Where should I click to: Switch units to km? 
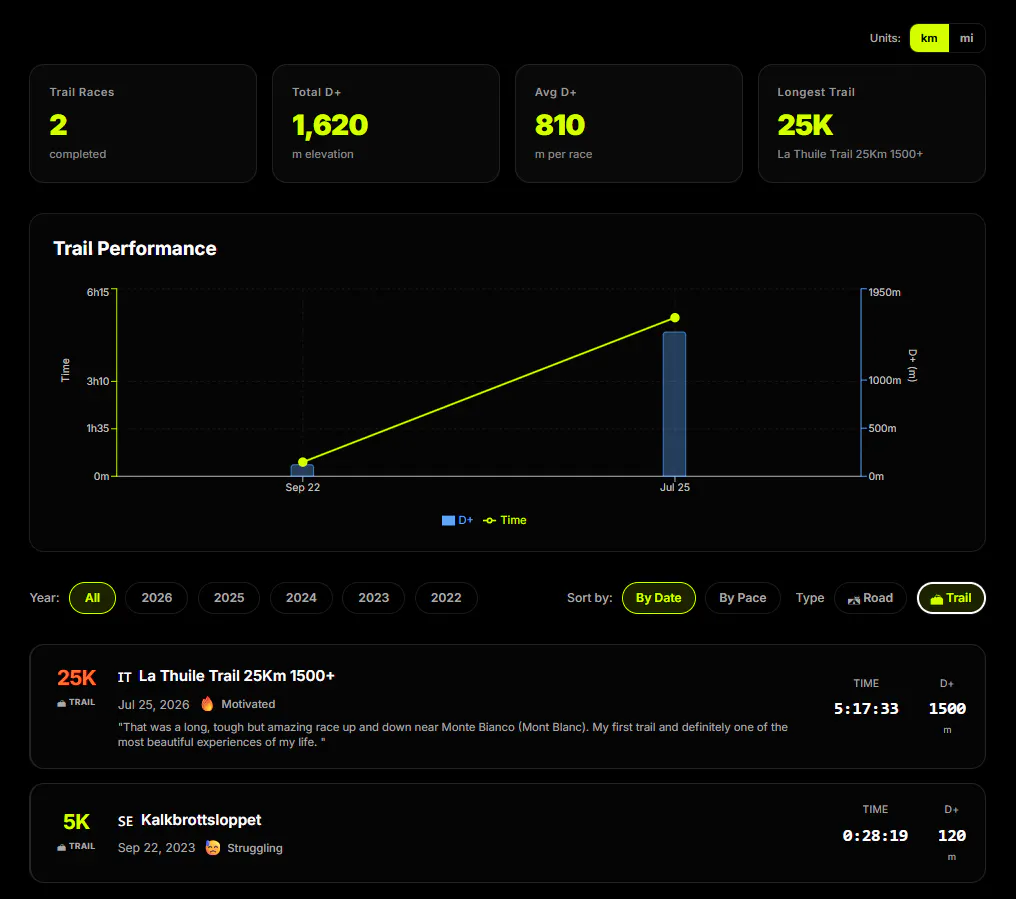click(x=929, y=38)
